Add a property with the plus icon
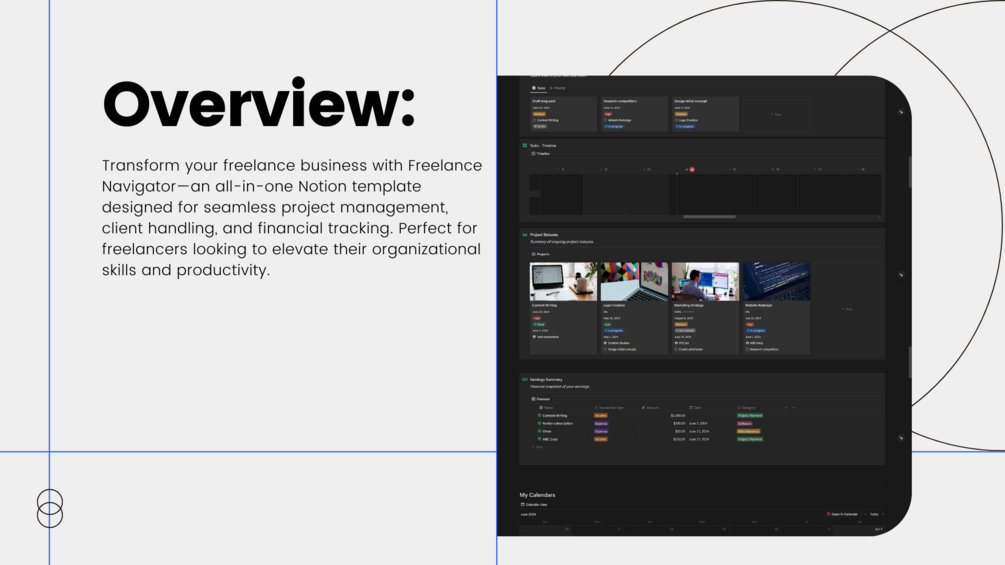 [x=786, y=407]
